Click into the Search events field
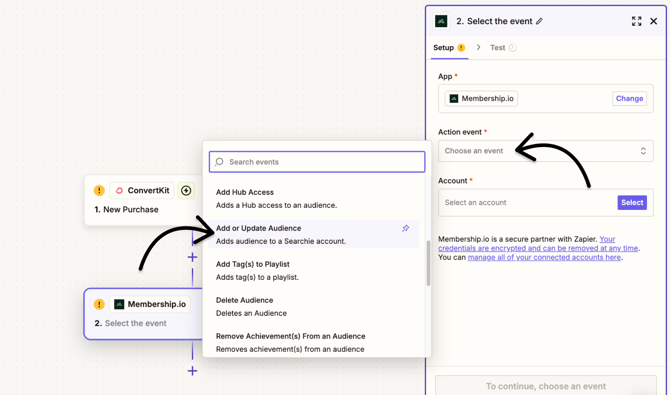 point(317,162)
